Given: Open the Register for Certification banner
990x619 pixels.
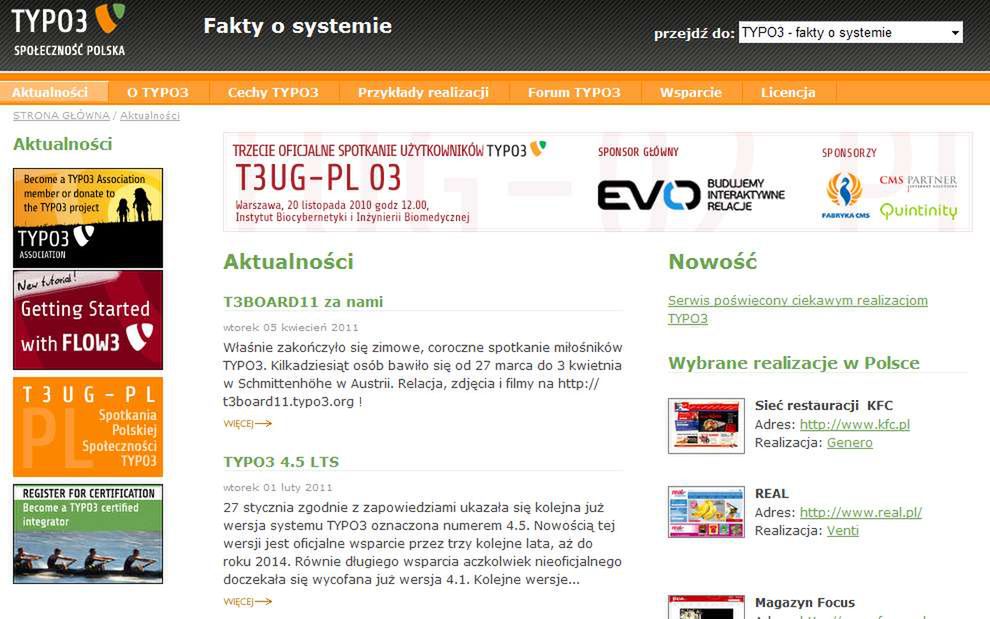Looking at the screenshot, I should 88,534.
